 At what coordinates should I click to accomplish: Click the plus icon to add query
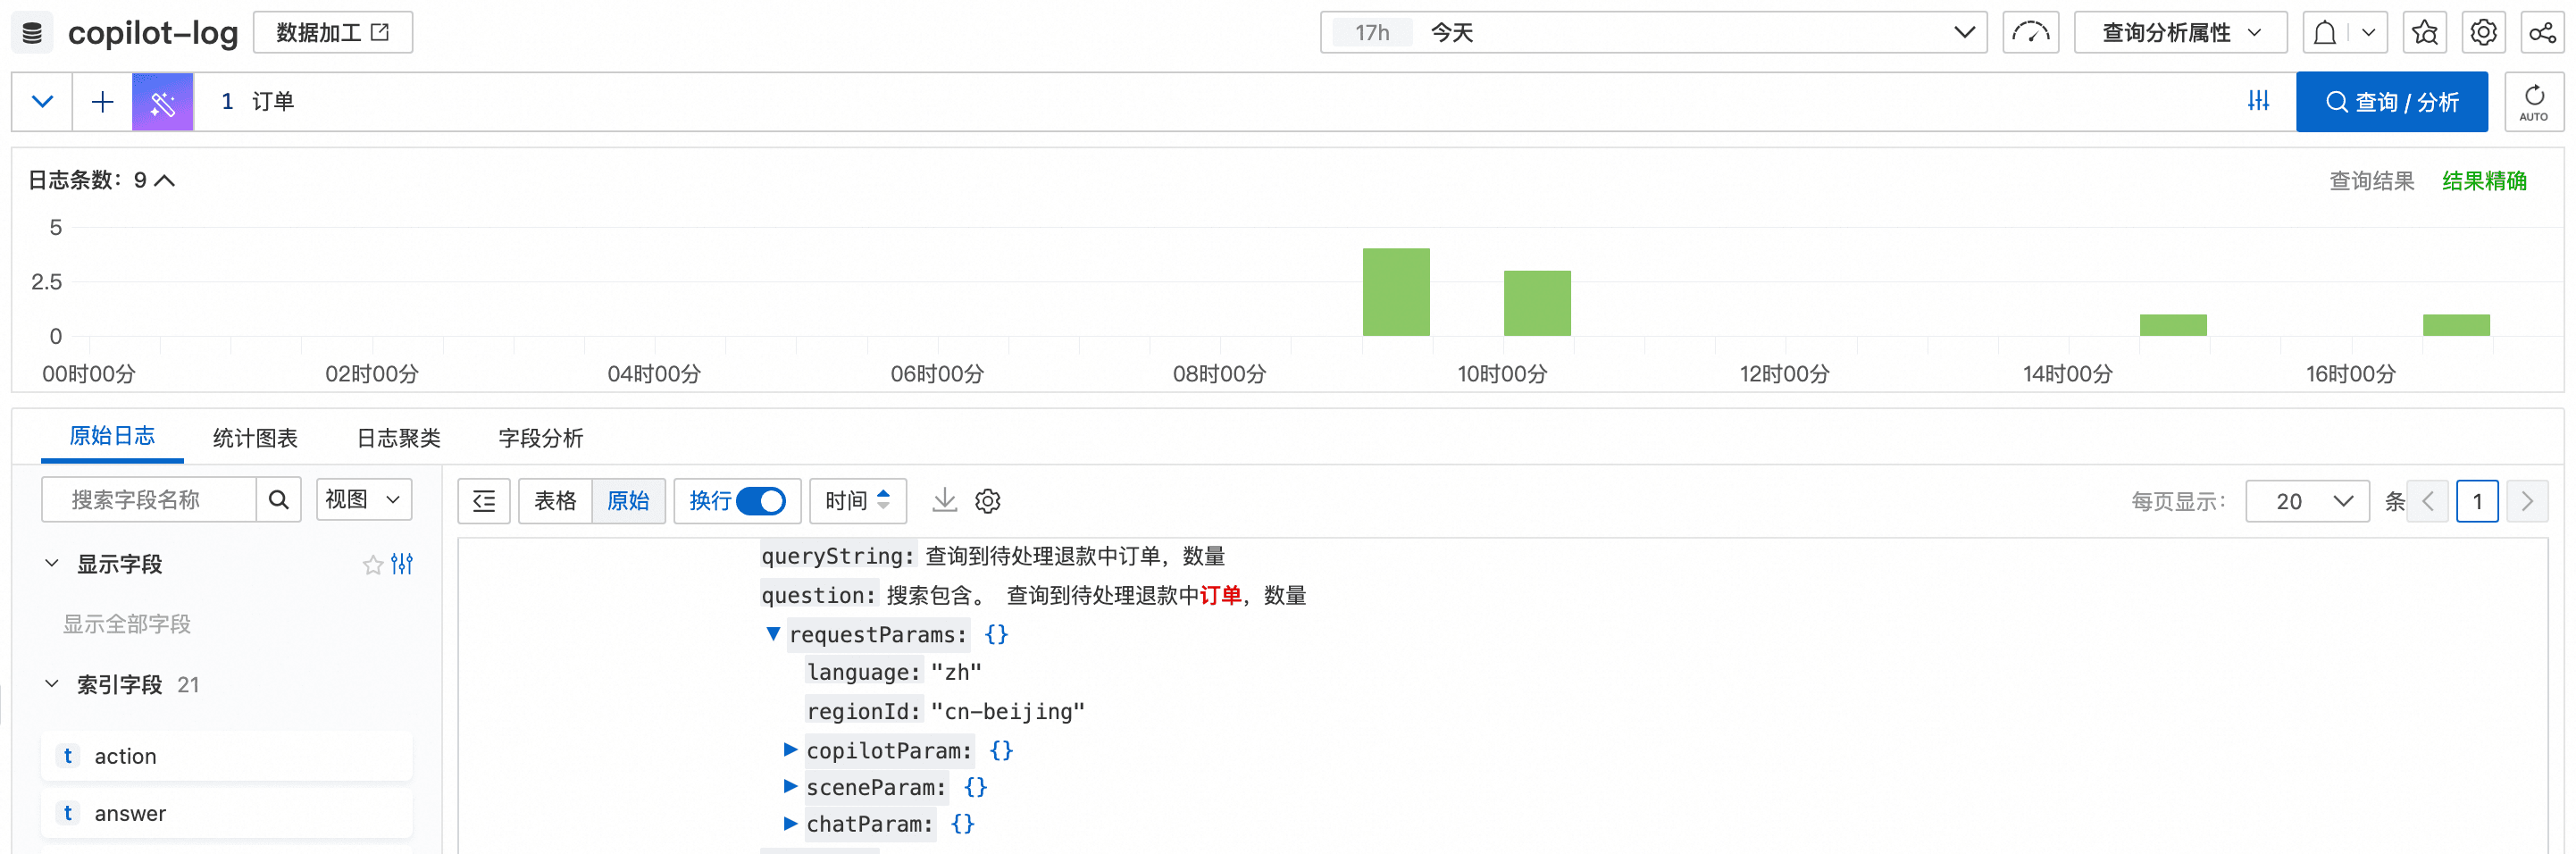[102, 102]
